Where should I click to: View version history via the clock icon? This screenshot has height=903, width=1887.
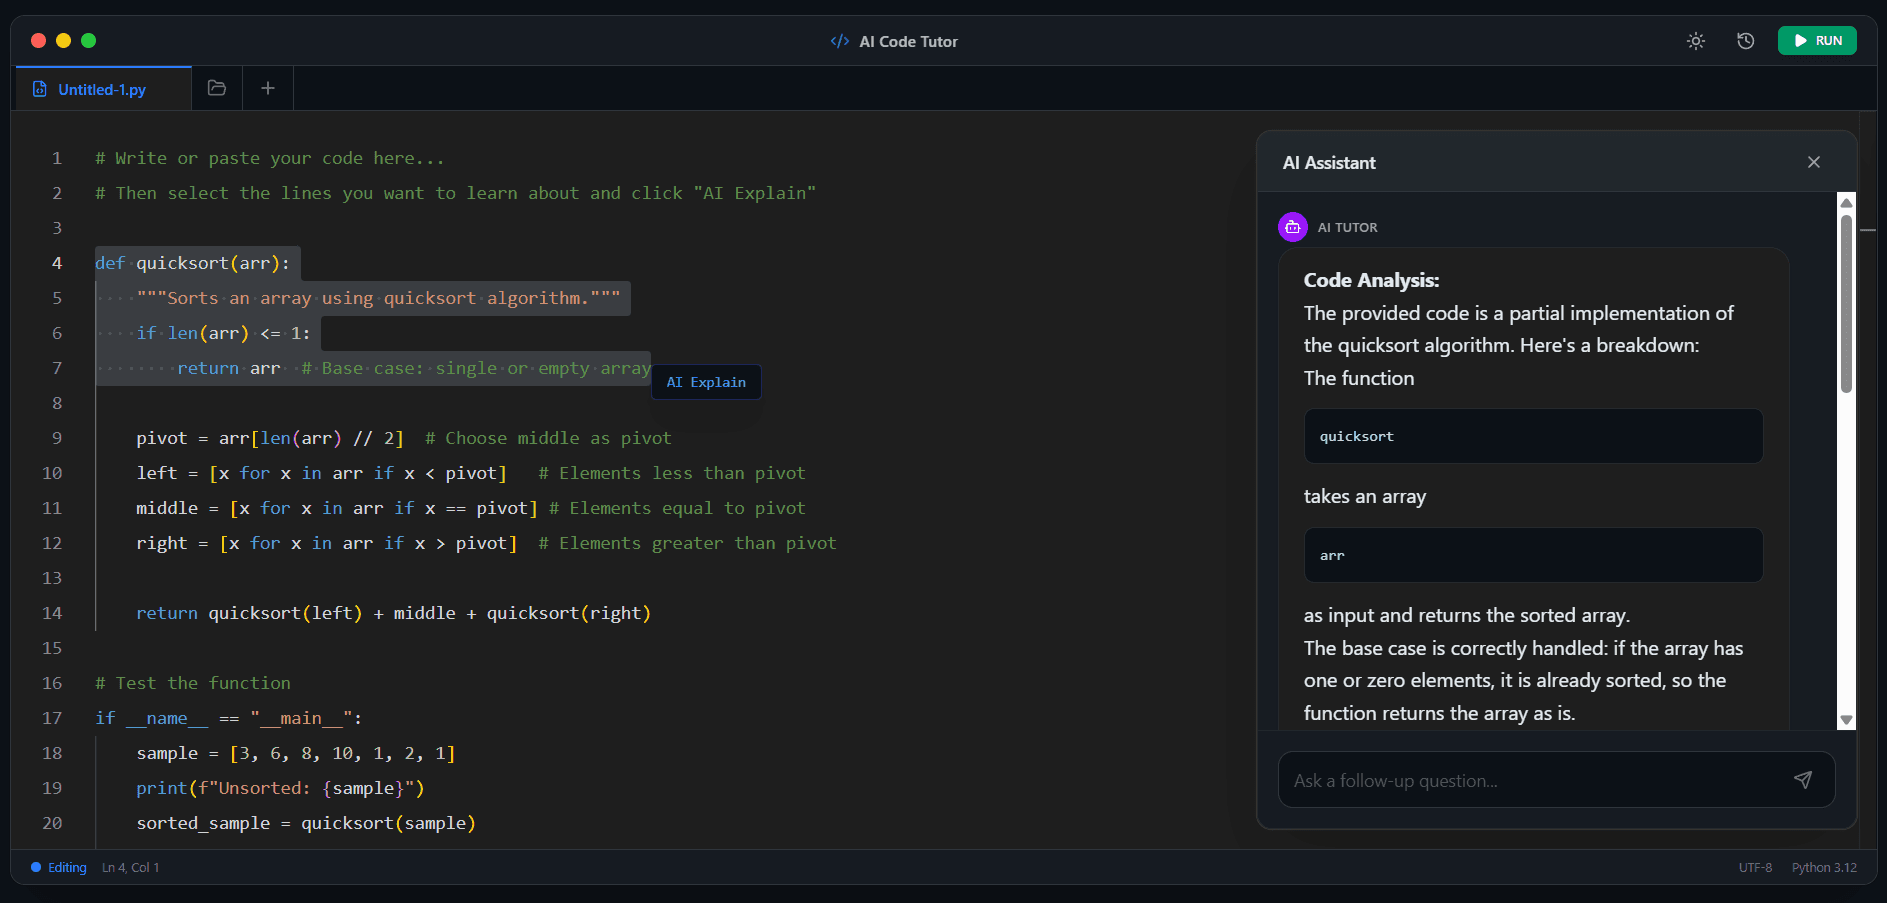pos(1745,41)
